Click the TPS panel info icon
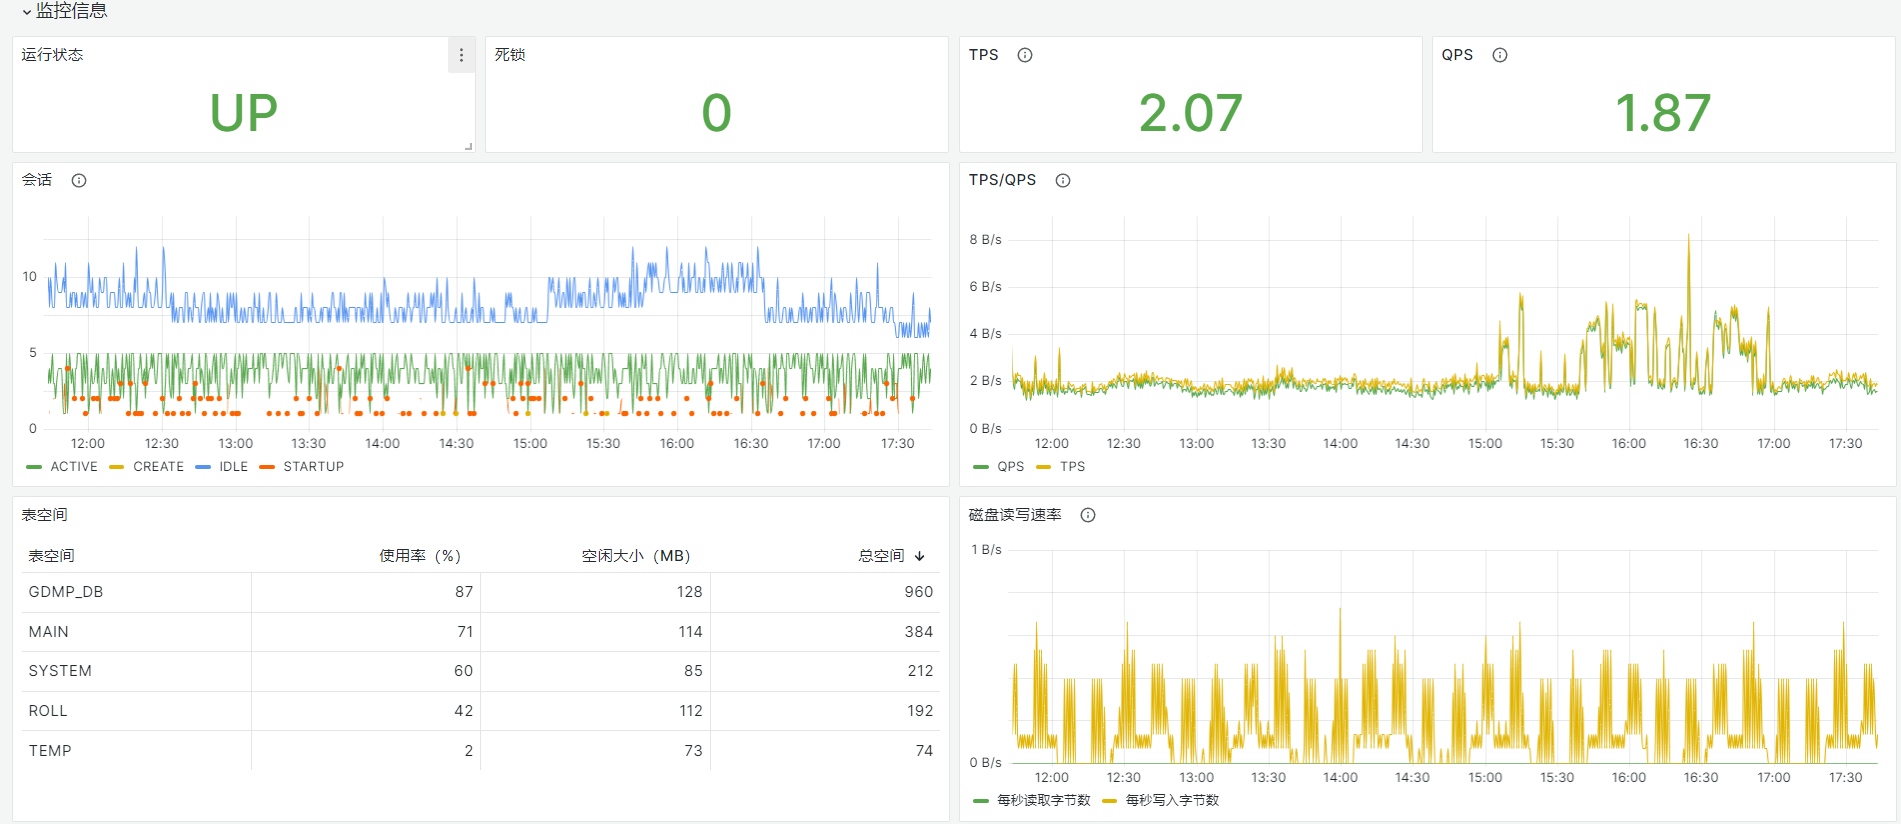The height and width of the screenshot is (824, 1901). 1025,55
